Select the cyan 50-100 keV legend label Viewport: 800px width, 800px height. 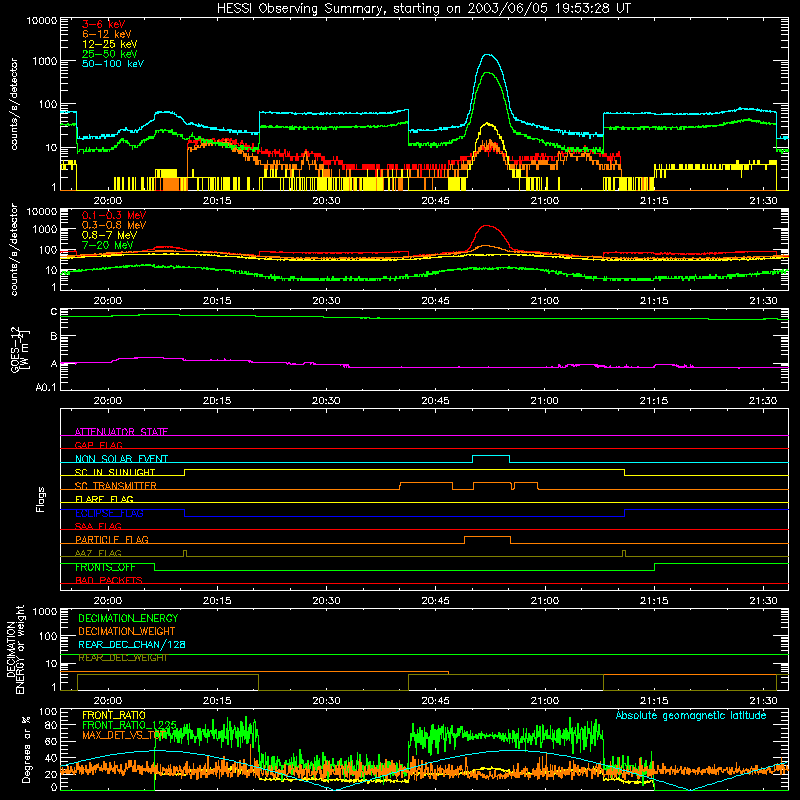click(112, 63)
